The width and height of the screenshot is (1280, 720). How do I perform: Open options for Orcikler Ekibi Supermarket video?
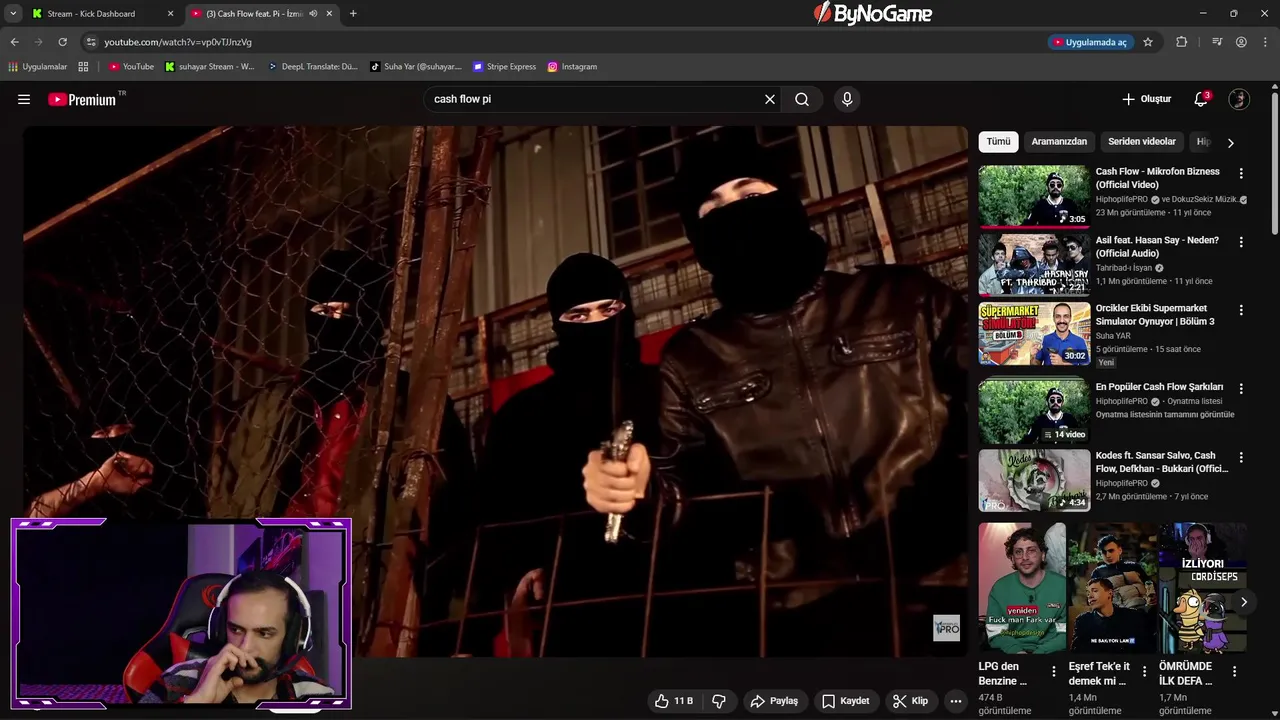tap(1241, 310)
